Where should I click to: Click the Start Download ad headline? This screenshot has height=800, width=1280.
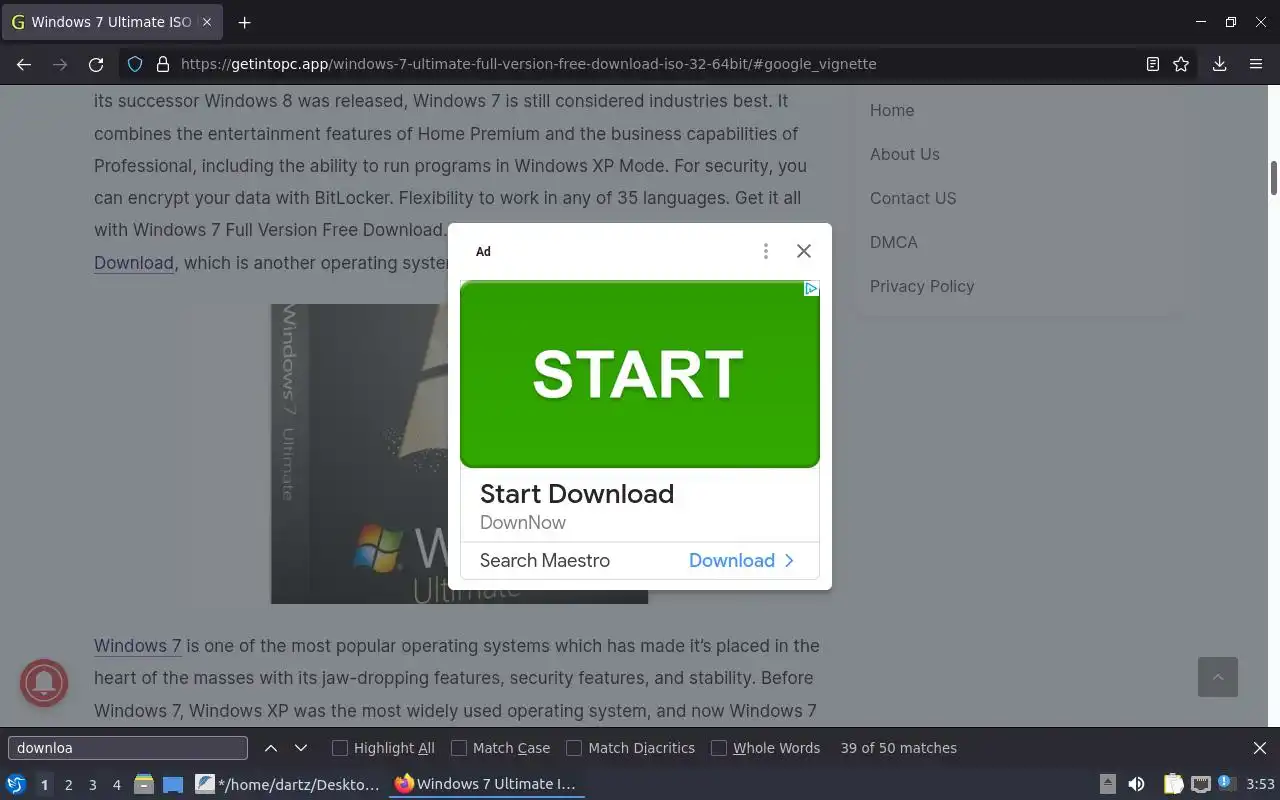tap(577, 494)
